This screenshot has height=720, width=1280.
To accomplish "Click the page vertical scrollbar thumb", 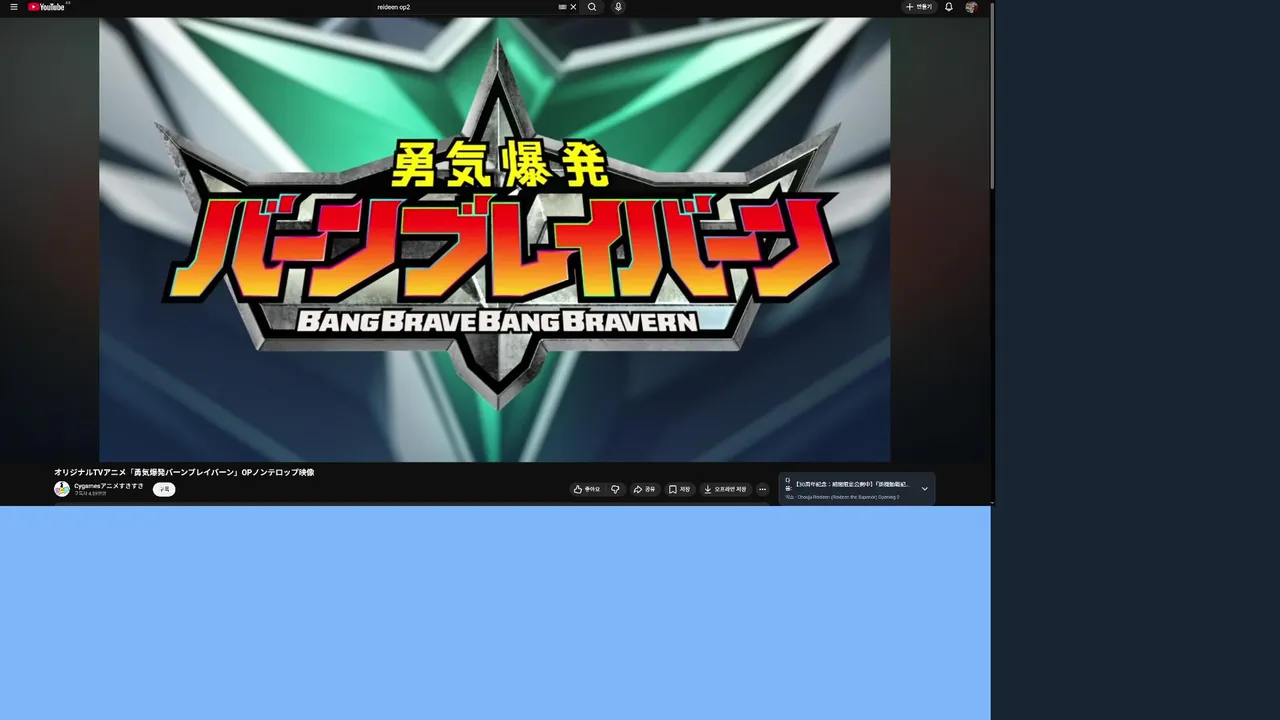I will [992, 96].
